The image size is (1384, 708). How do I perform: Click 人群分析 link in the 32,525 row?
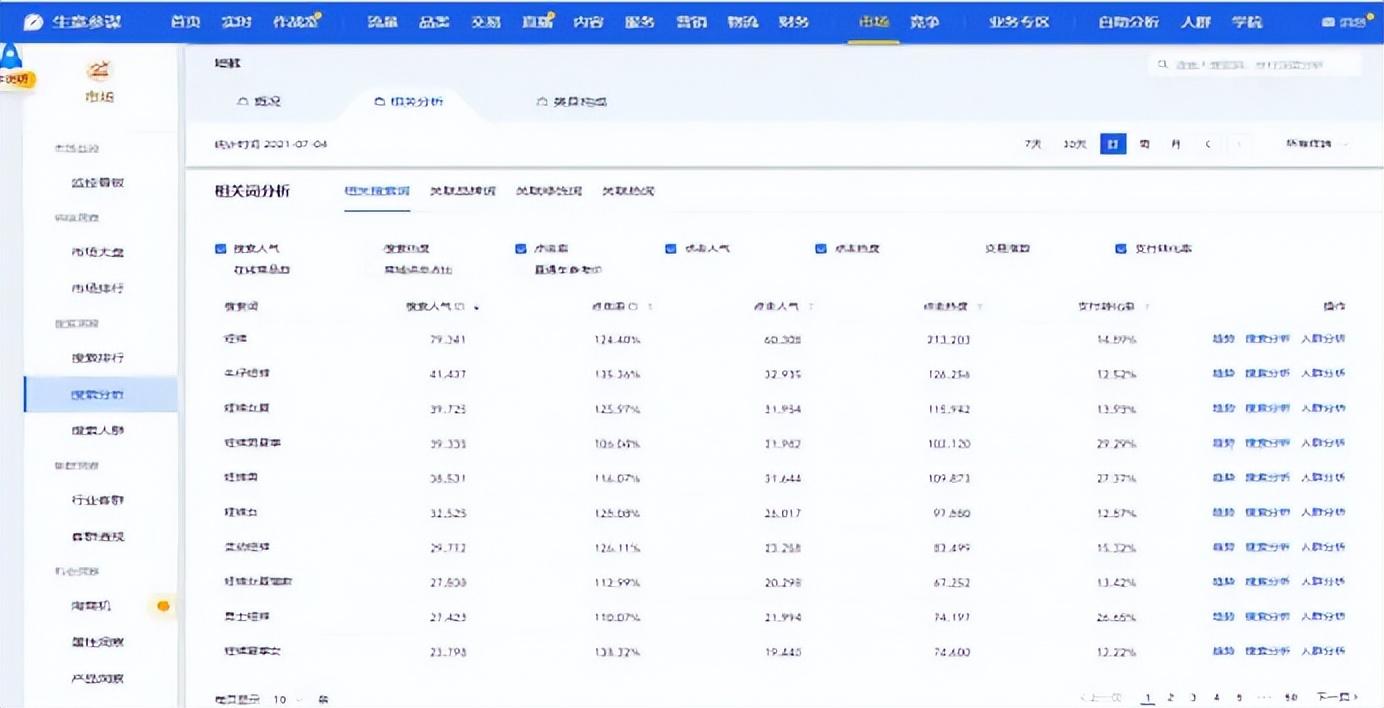coord(1322,512)
